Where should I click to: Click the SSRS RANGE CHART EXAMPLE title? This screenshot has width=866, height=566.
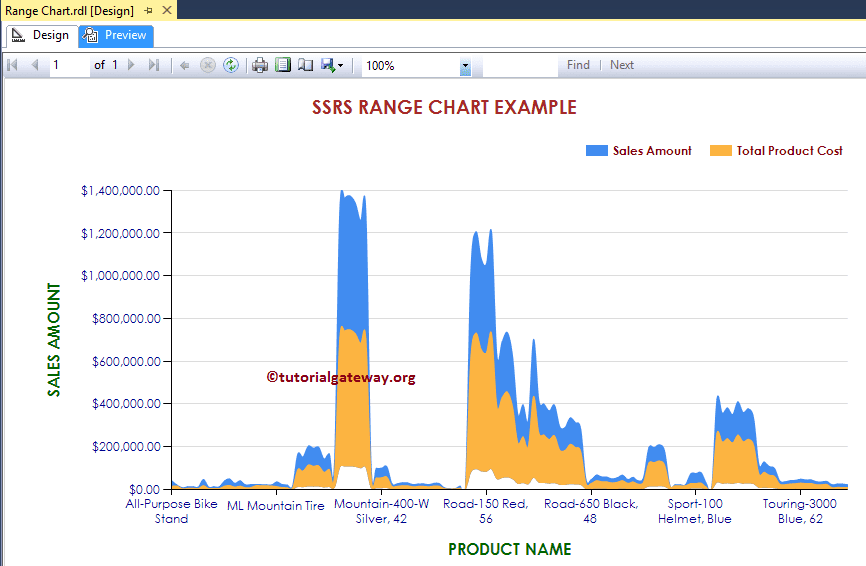click(444, 107)
